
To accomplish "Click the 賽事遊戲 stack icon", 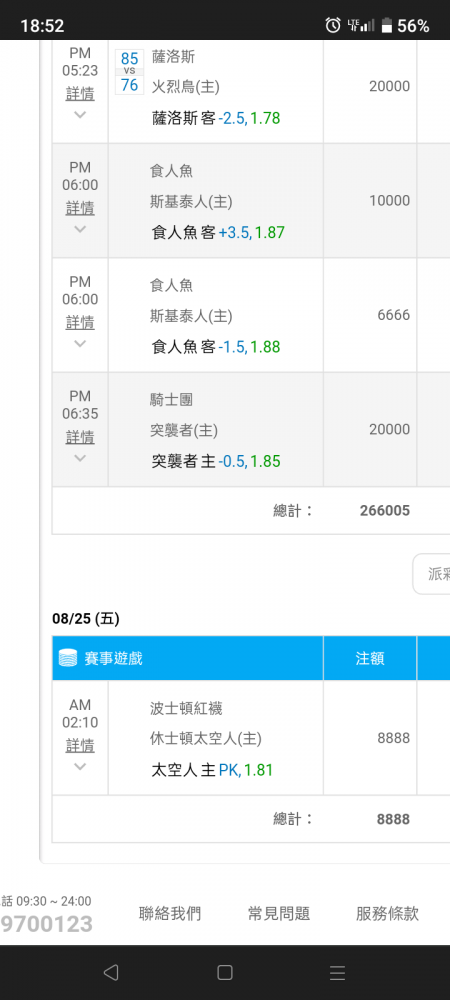I will click(68, 658).
